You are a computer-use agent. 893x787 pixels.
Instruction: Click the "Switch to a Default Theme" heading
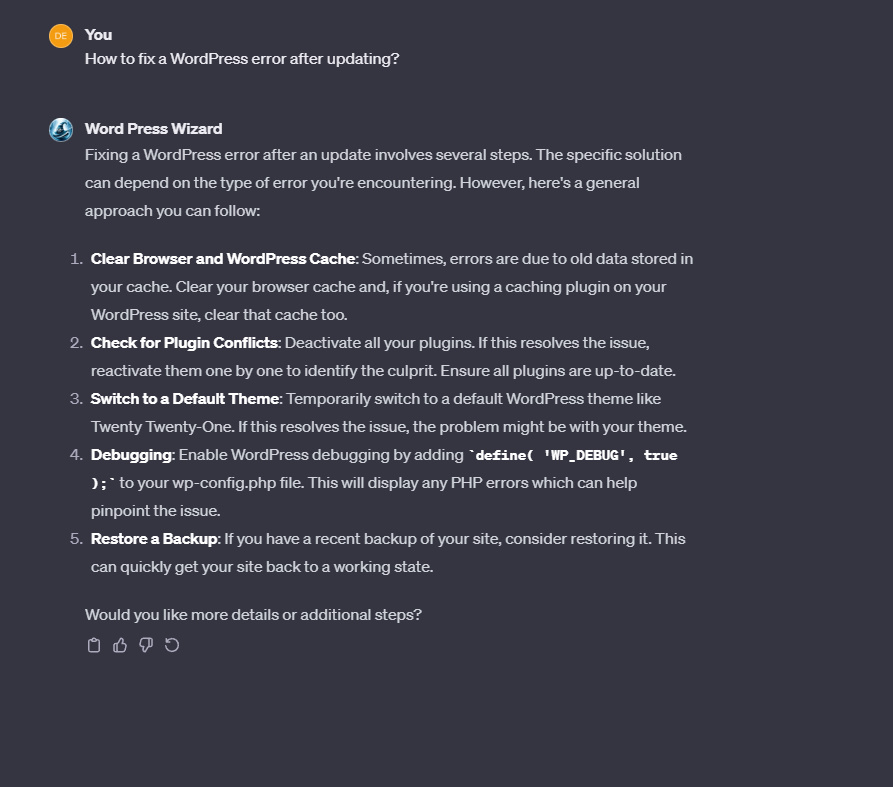(x=185, y=399)
